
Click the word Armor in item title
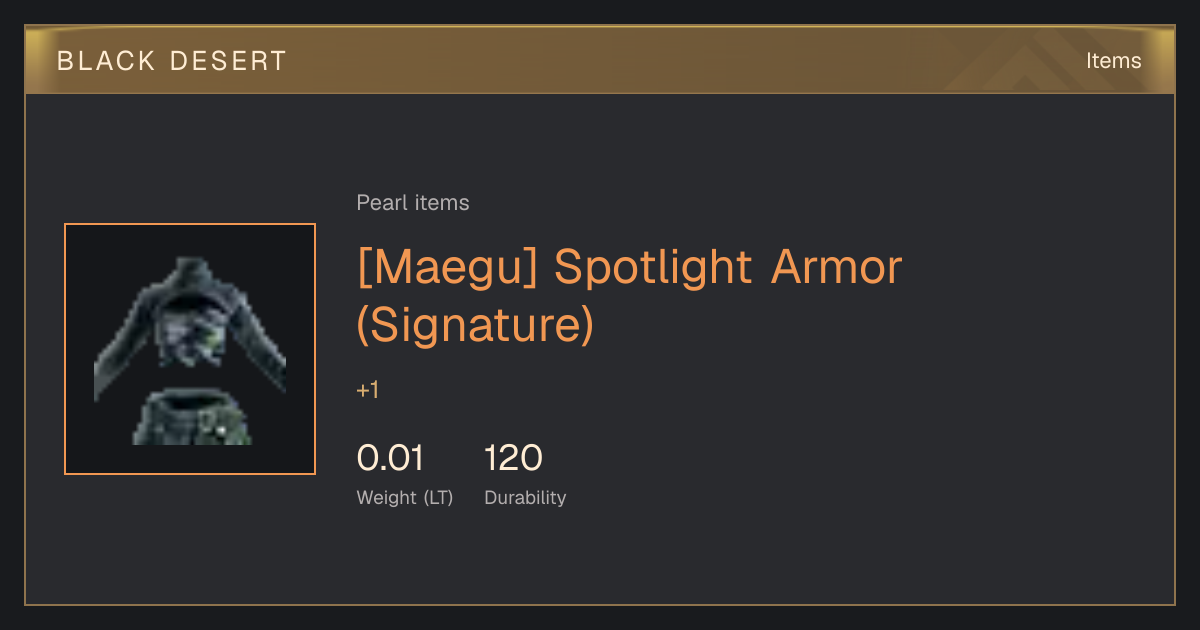pyautogui.click(x=836, y=267)
